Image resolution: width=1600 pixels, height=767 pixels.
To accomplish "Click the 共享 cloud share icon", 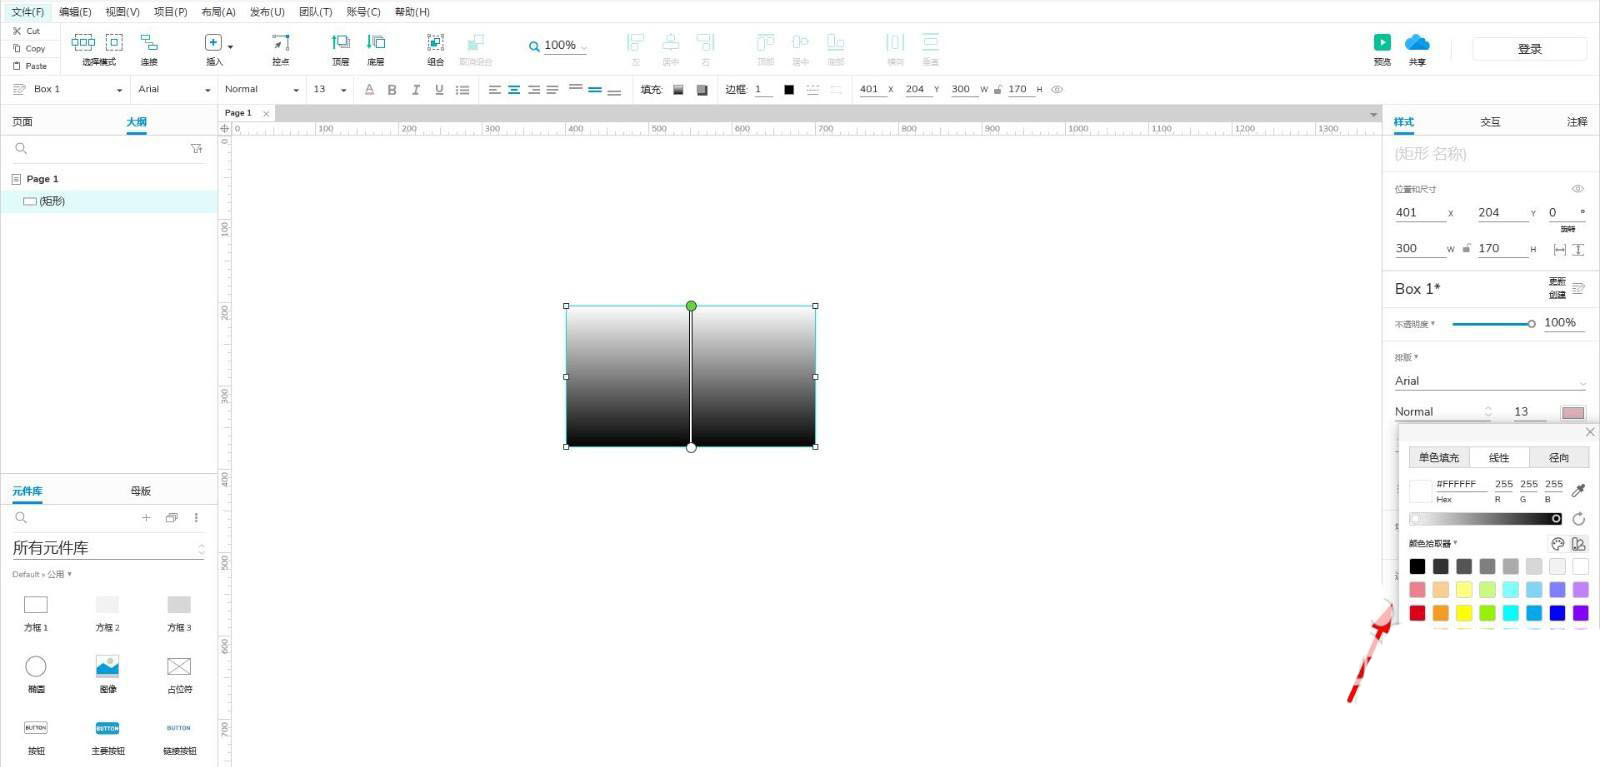I will pyautogui.click(x=1417, y=42).
